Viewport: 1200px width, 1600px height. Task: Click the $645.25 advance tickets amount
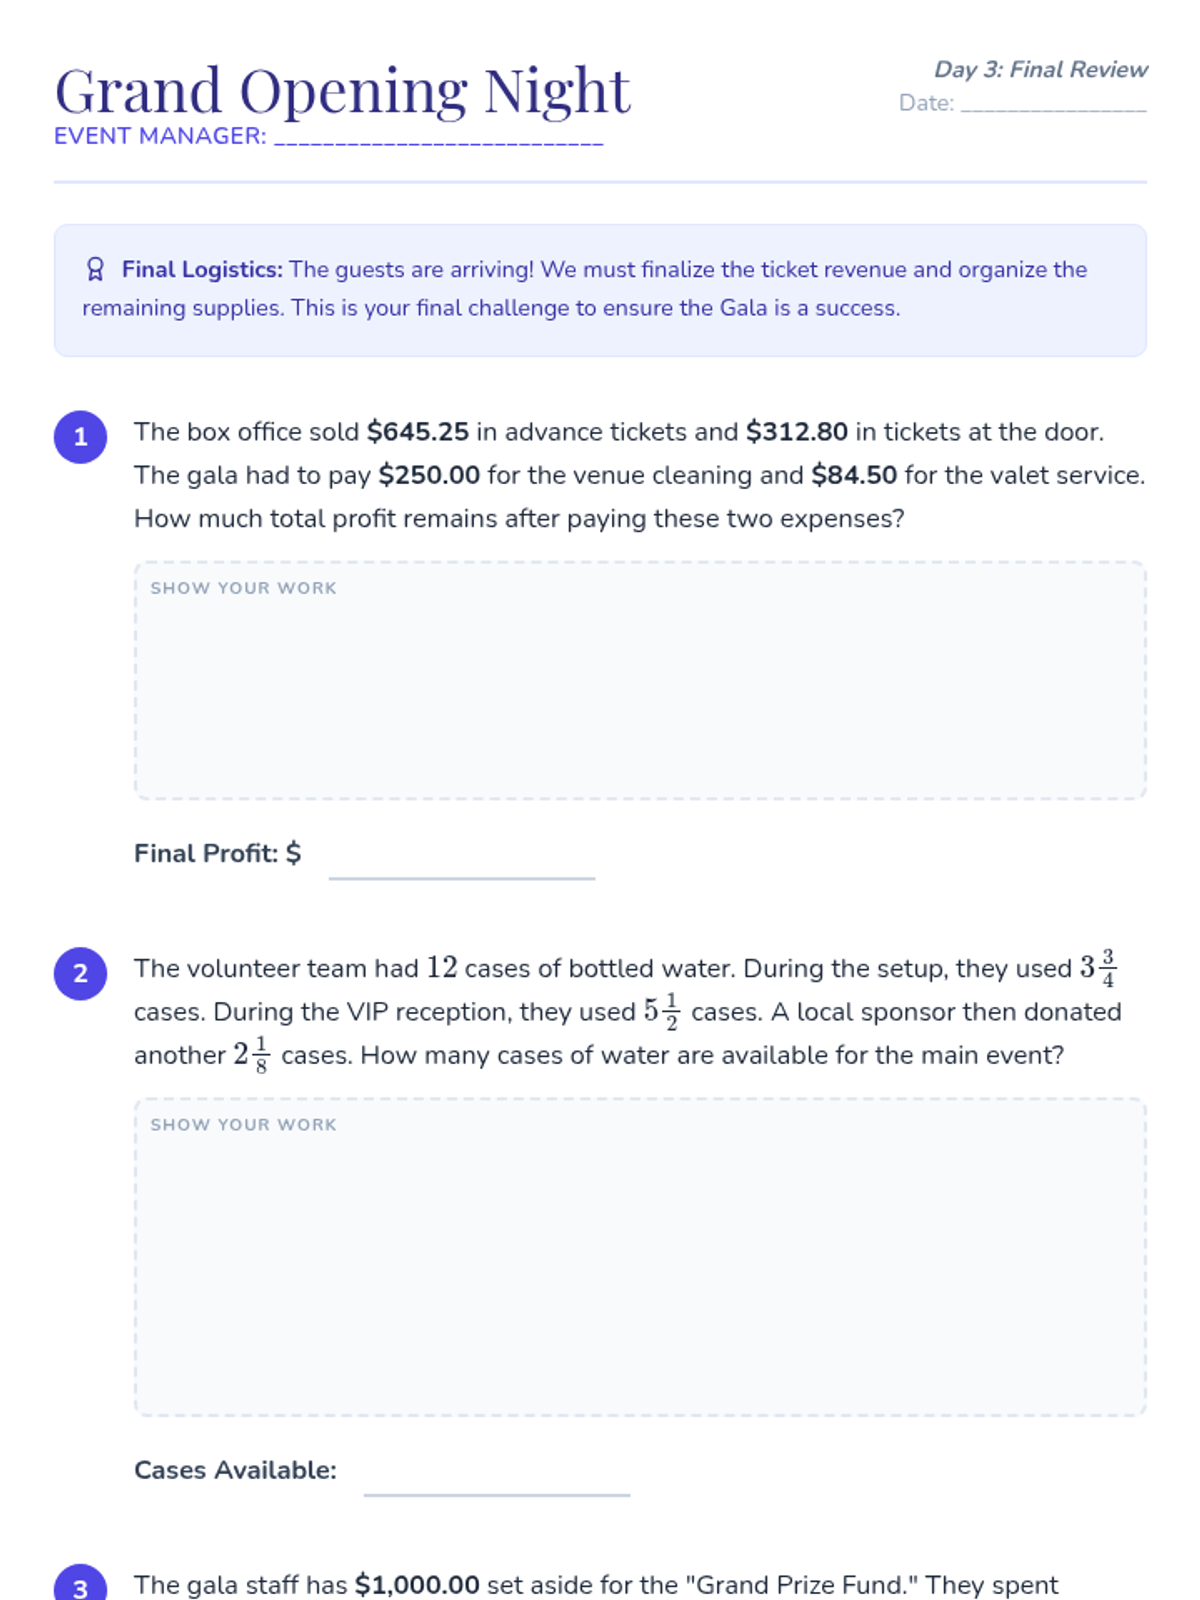click(x=417, y=432)
